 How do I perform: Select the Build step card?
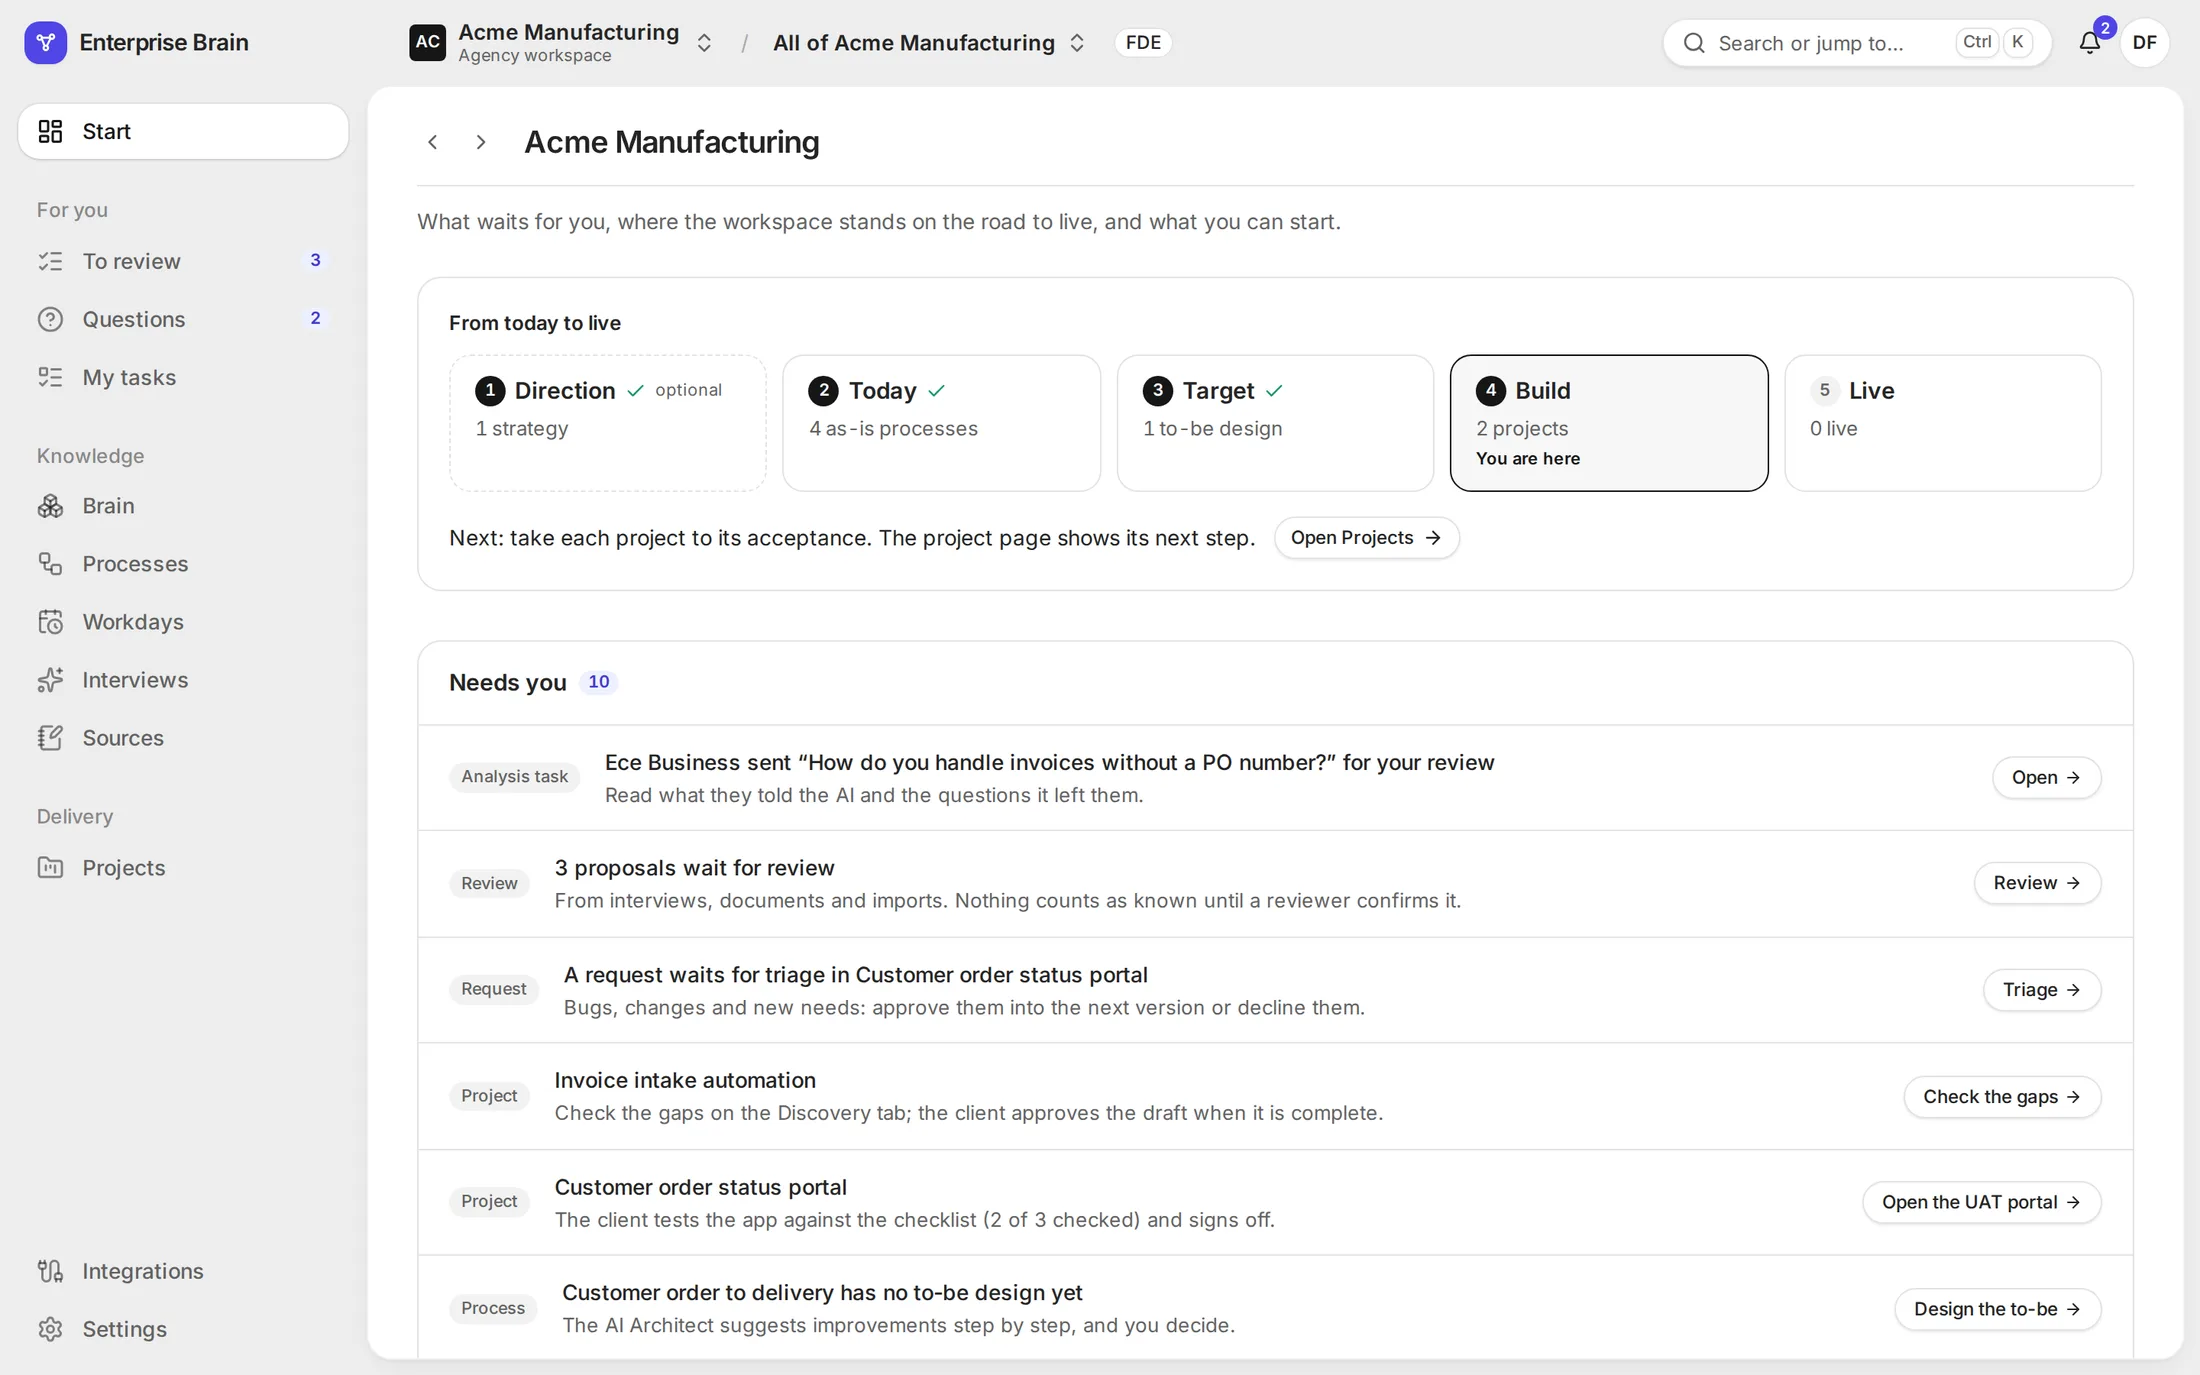[1609, 423]
